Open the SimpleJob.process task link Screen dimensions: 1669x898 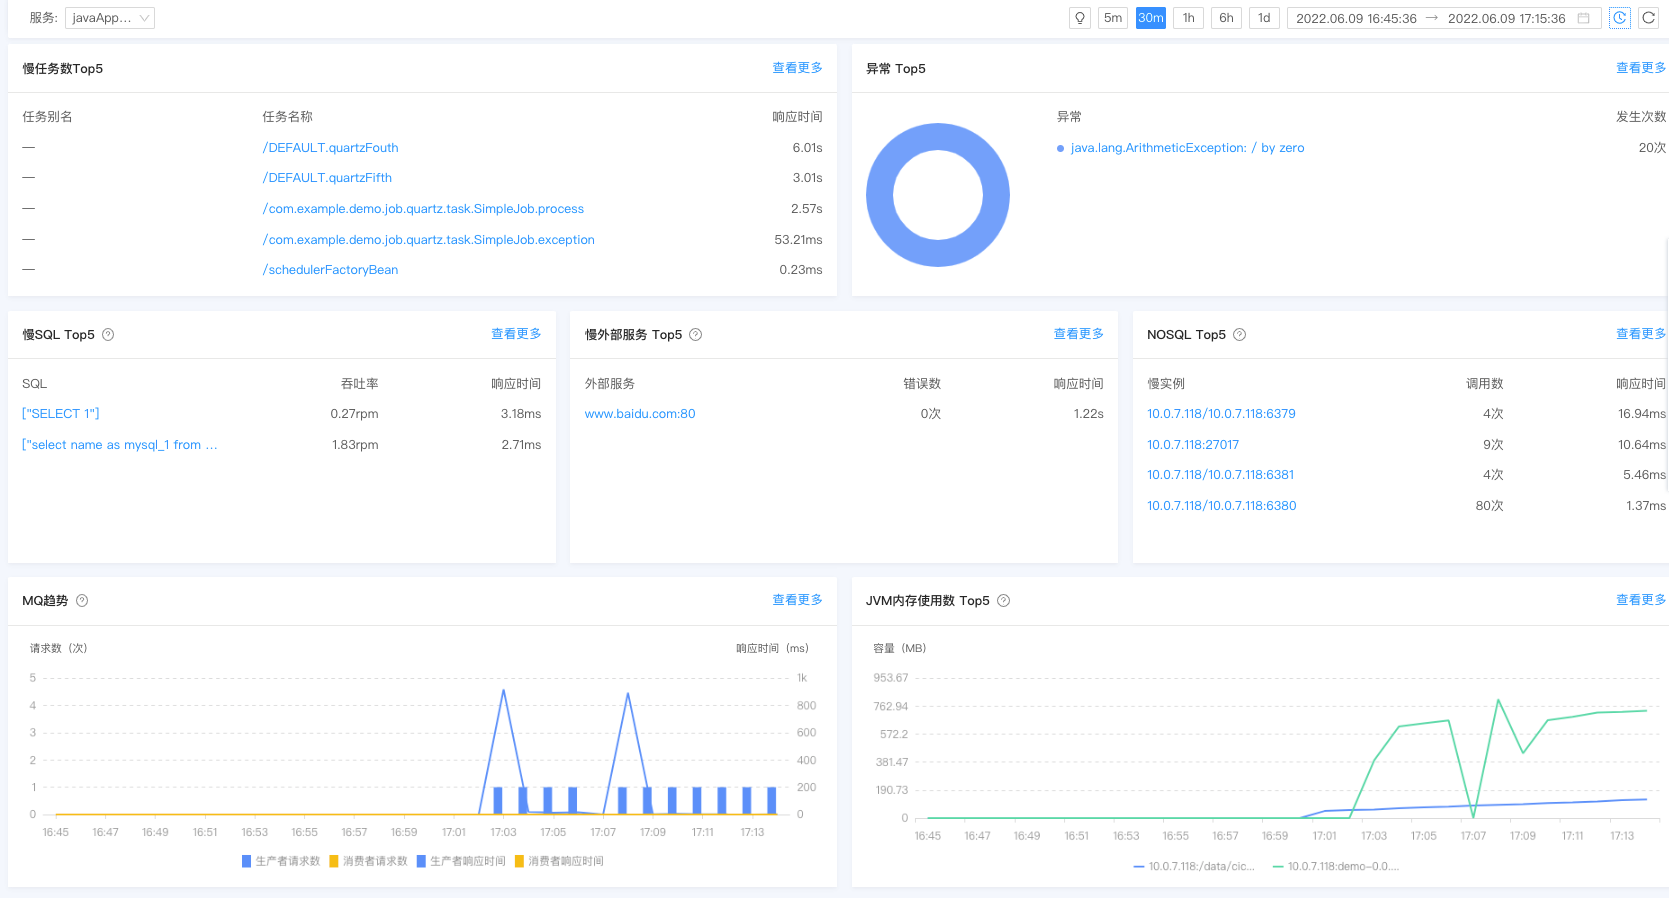coord(423,209)
